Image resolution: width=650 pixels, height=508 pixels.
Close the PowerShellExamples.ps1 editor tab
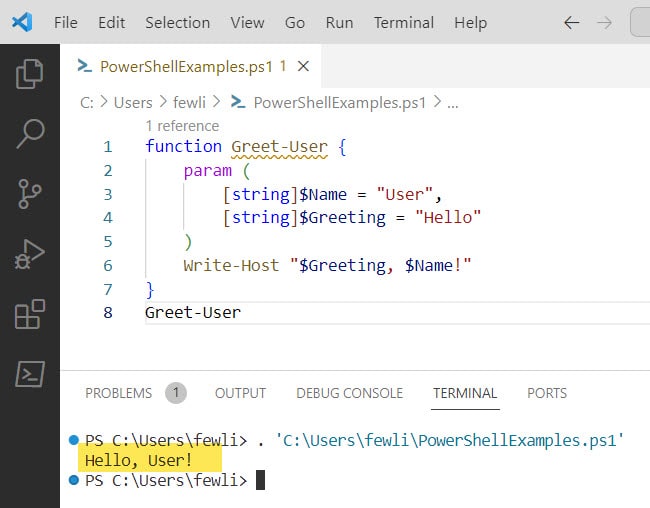(303, 66)
